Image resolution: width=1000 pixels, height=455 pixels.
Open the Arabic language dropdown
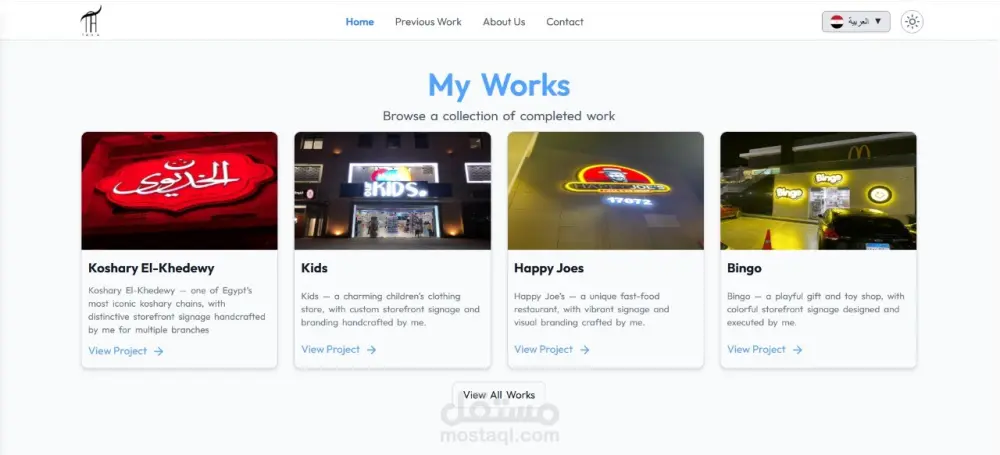856,22
